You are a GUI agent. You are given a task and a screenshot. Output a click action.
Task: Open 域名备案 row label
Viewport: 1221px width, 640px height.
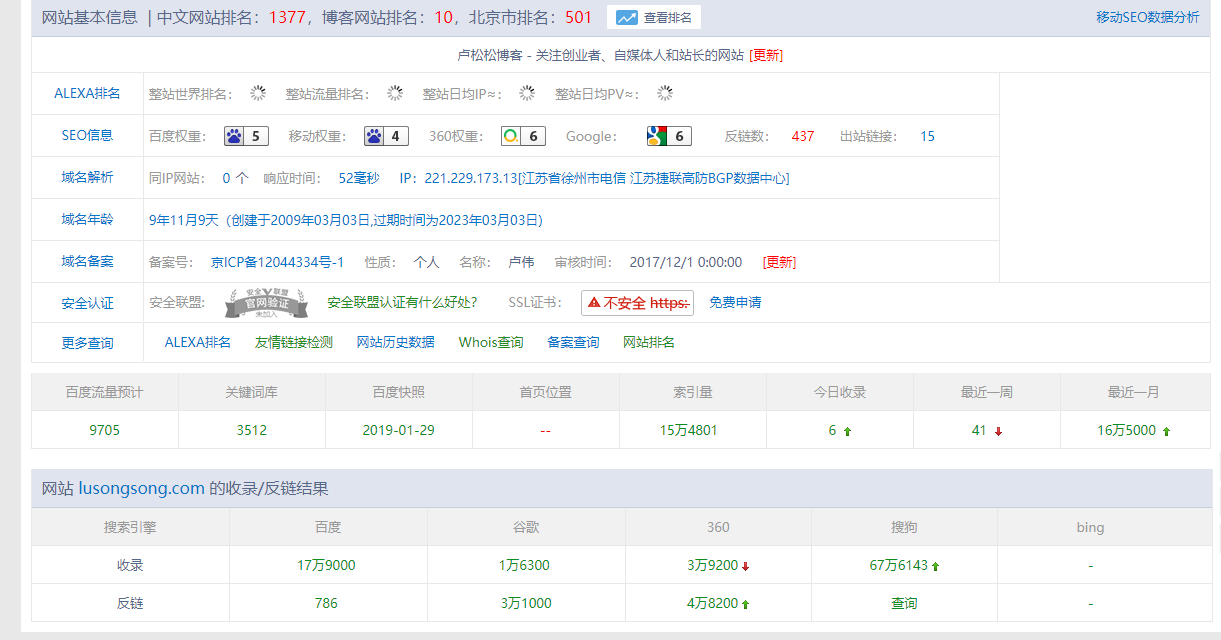pos(87,261)
